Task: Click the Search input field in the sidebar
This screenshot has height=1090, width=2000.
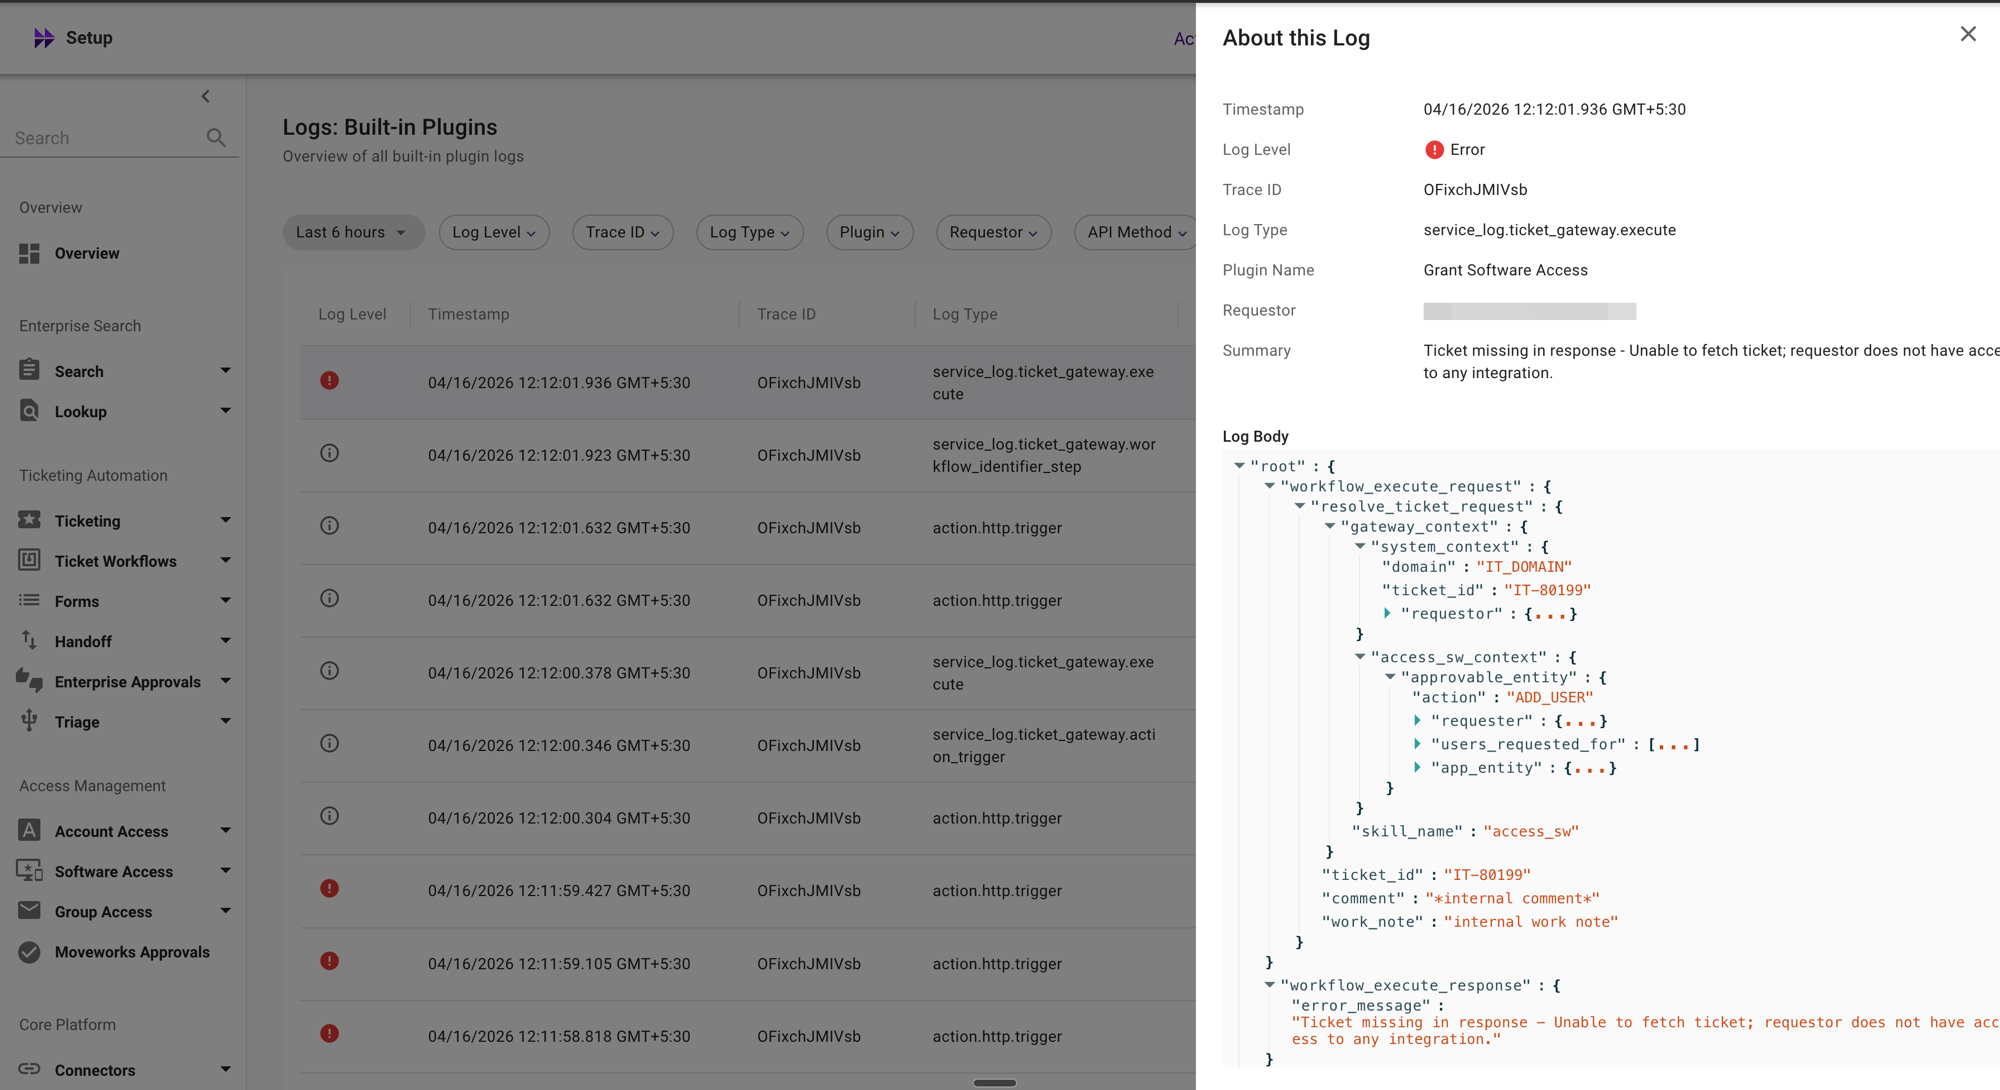Action: tap(100, 137)
